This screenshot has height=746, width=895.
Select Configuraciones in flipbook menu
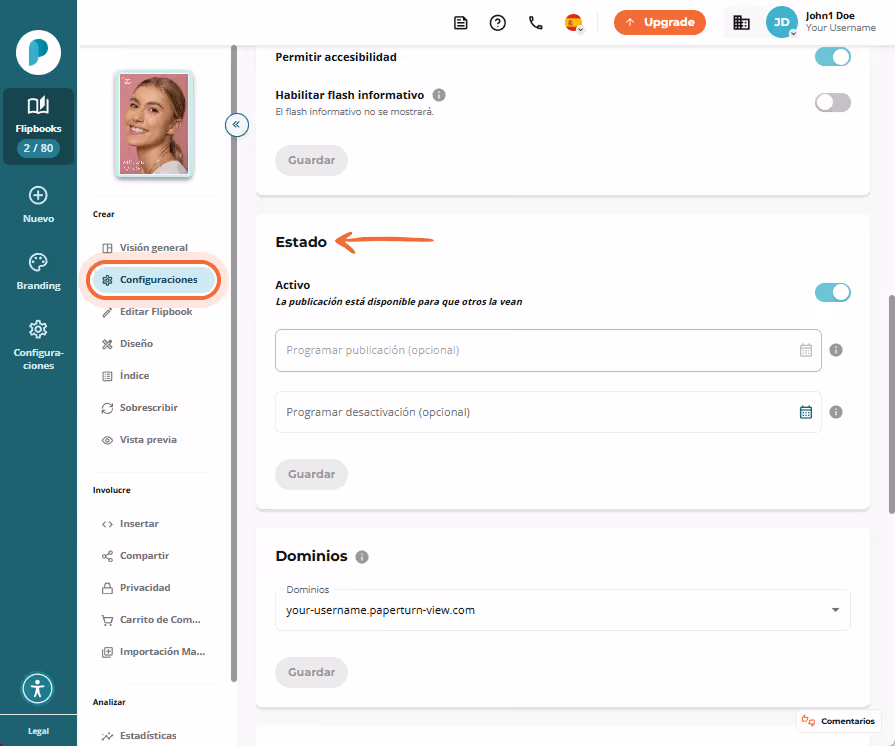click(x=153, y=280)
